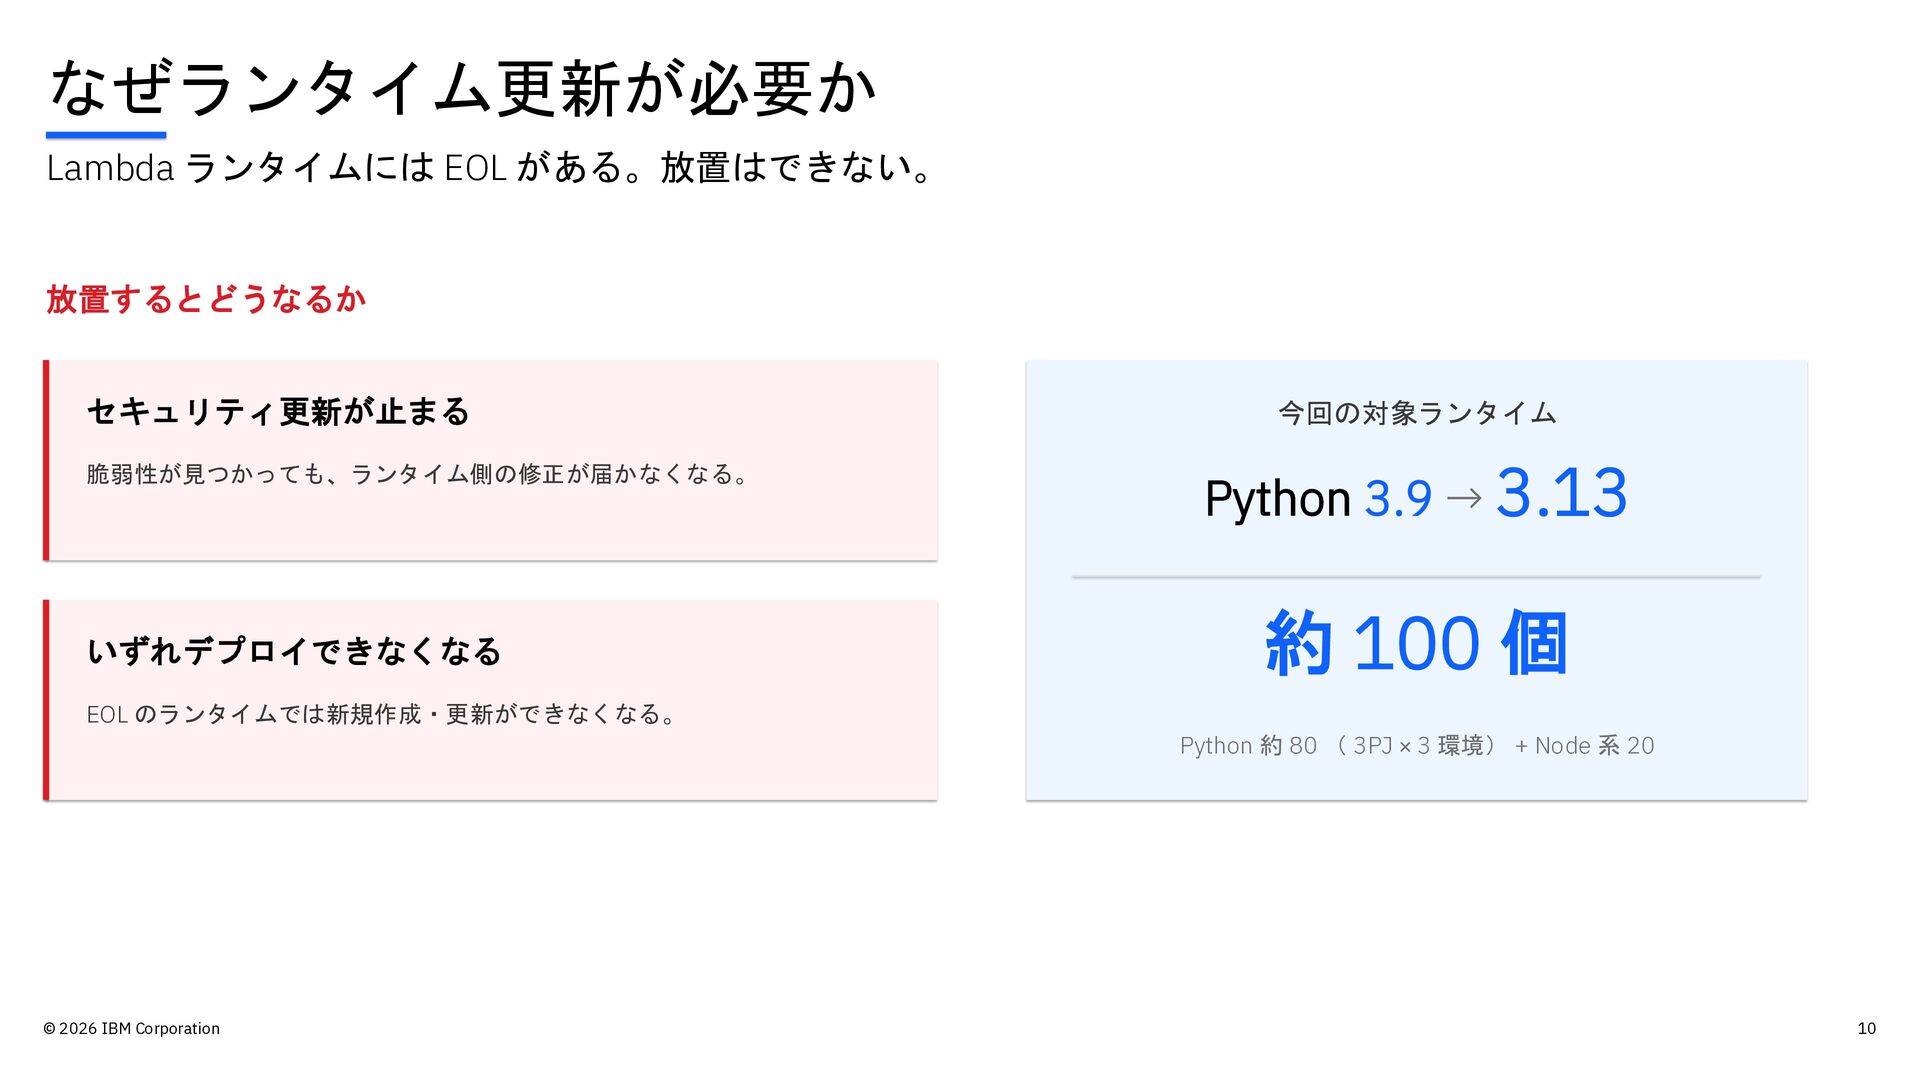This screenshot has width=1920, height=1080.
Task: Click the divider line in the blue panel
Action: [1416, 577]
